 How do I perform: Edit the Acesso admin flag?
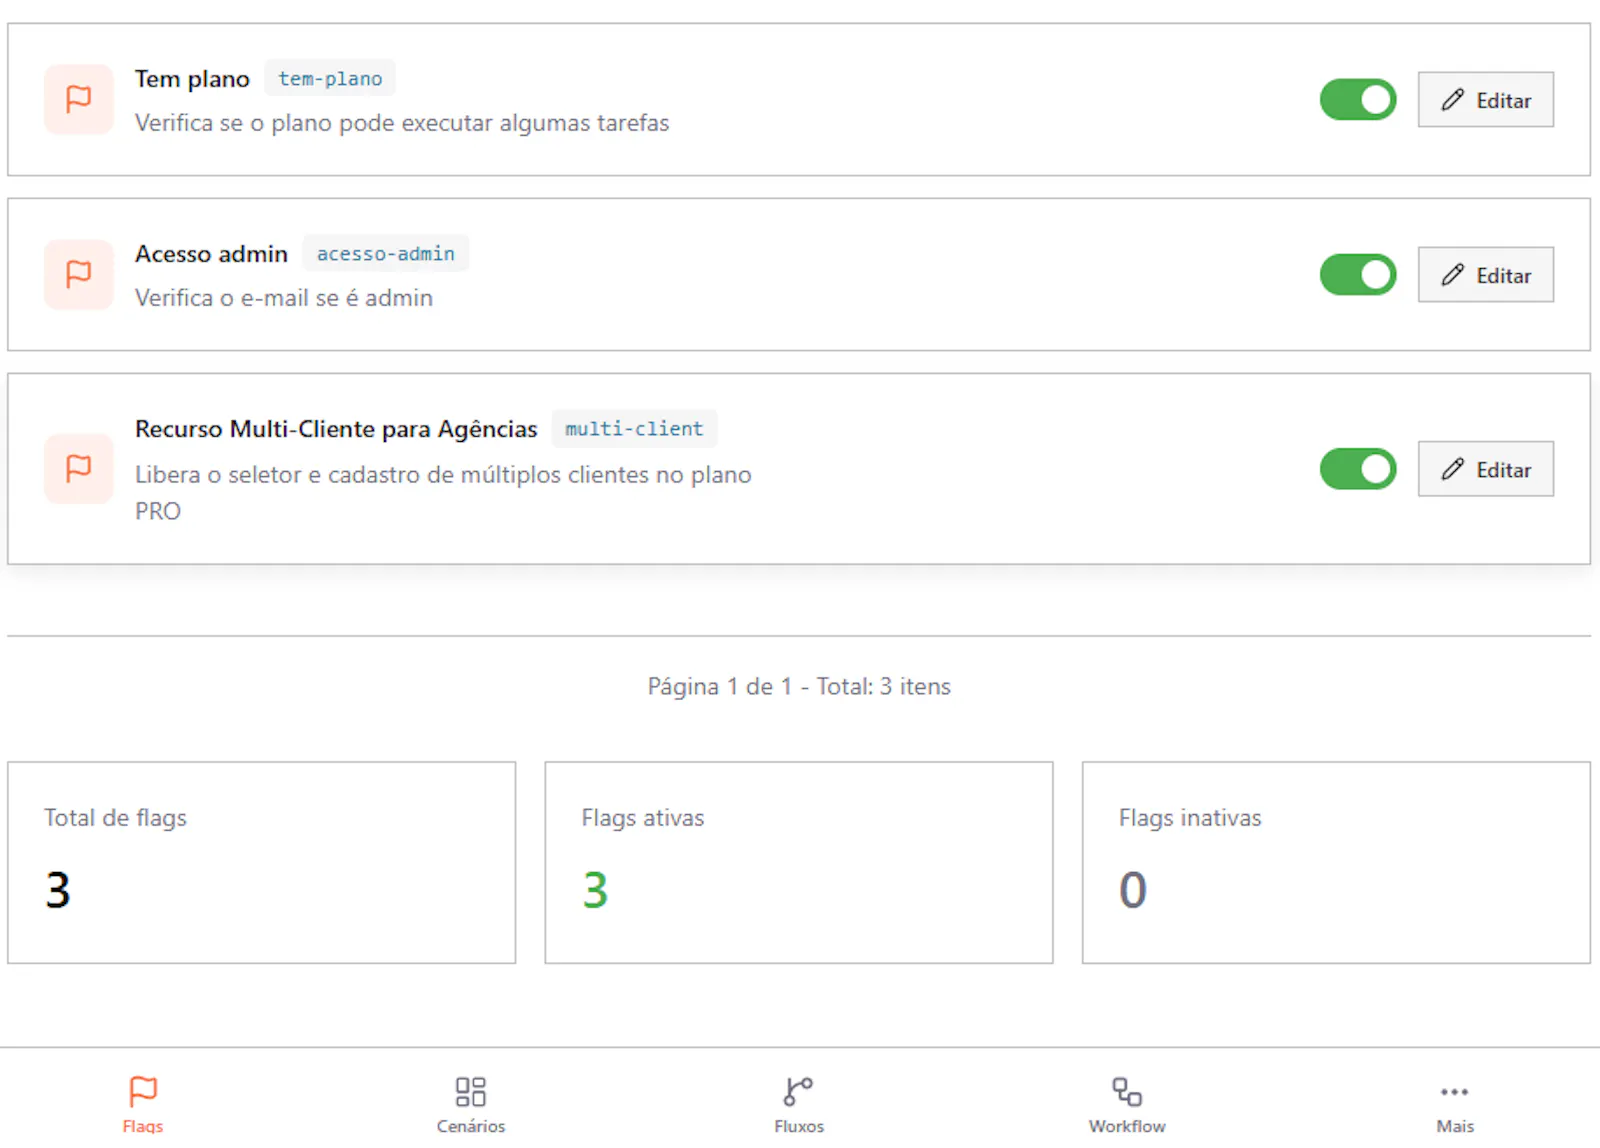(1486, 275)
